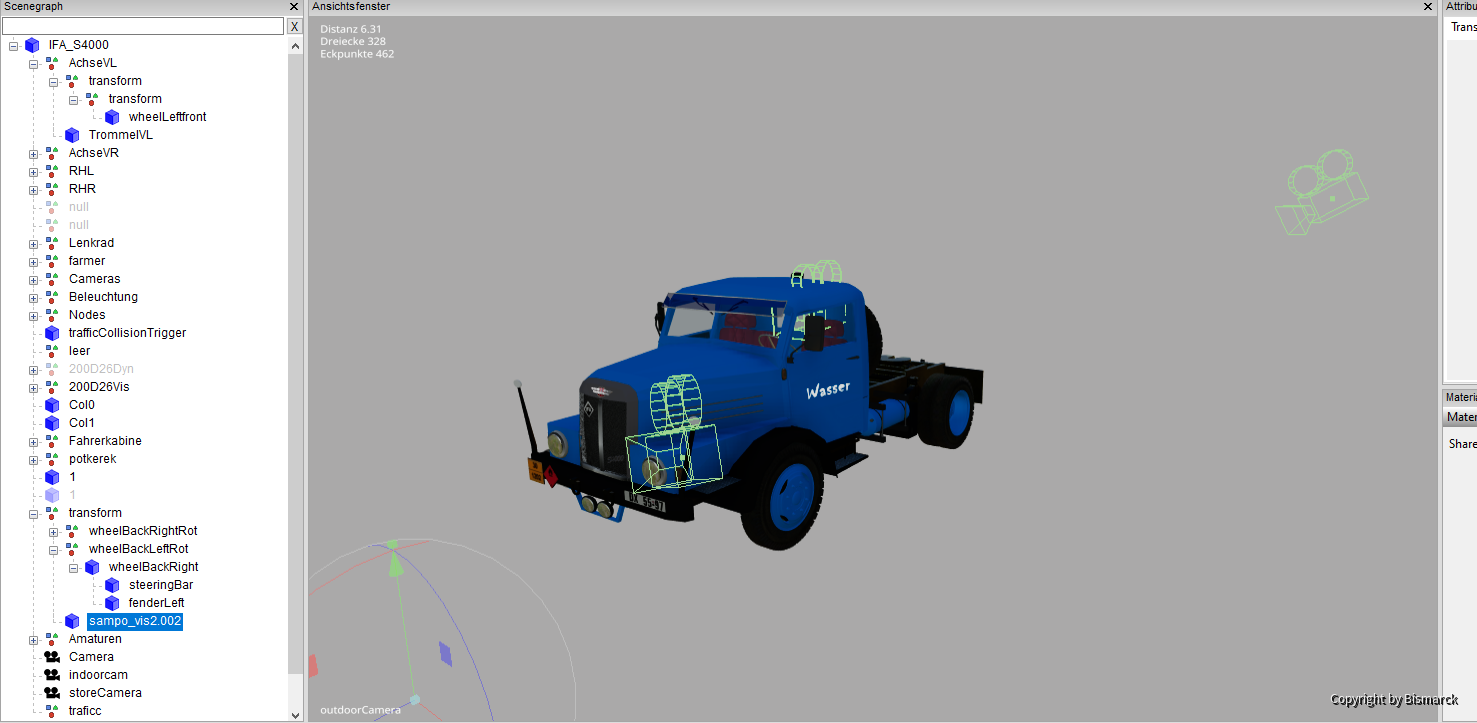Click the cube icon beside Col0
The image size is (1477, 723).
(x=52, y=405)
